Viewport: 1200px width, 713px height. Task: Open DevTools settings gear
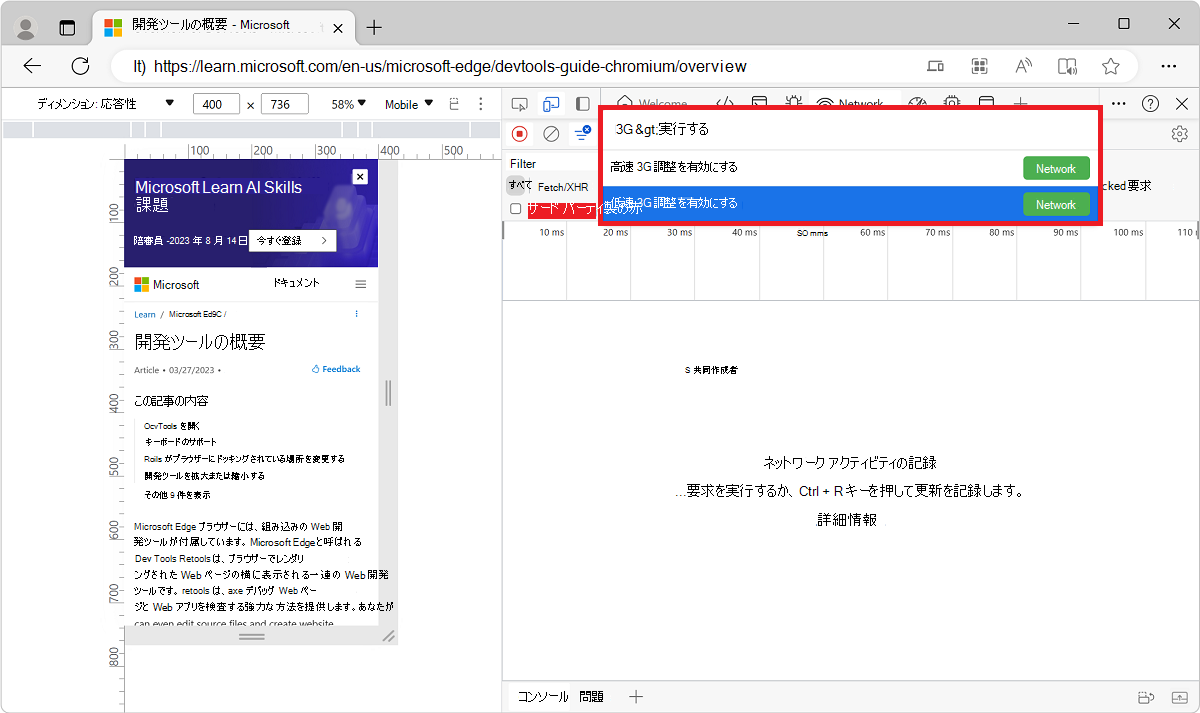(x=1180, y=133)
